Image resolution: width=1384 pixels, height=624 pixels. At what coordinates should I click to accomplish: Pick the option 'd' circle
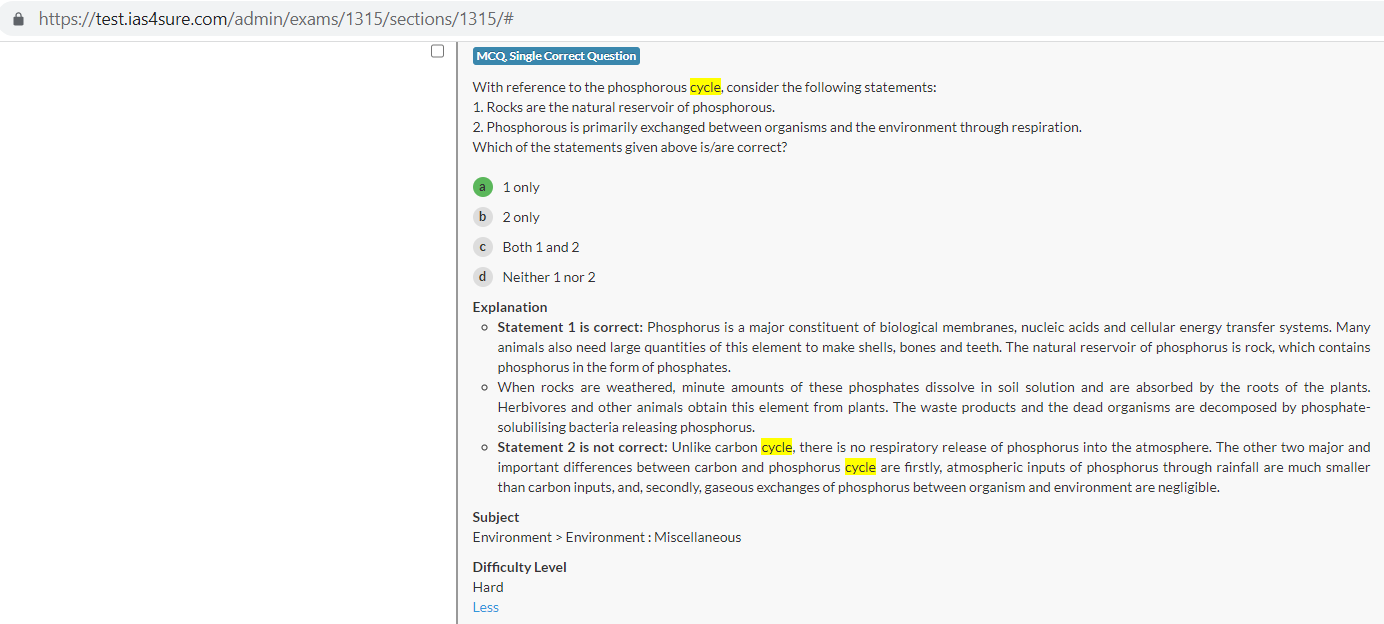483,277
